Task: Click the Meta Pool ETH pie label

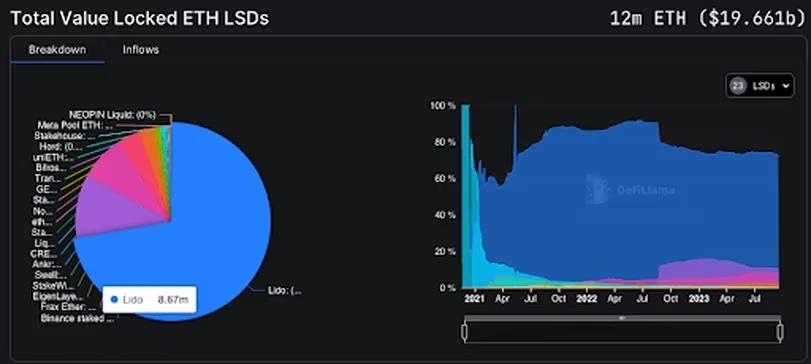Action: click(75, 125)
